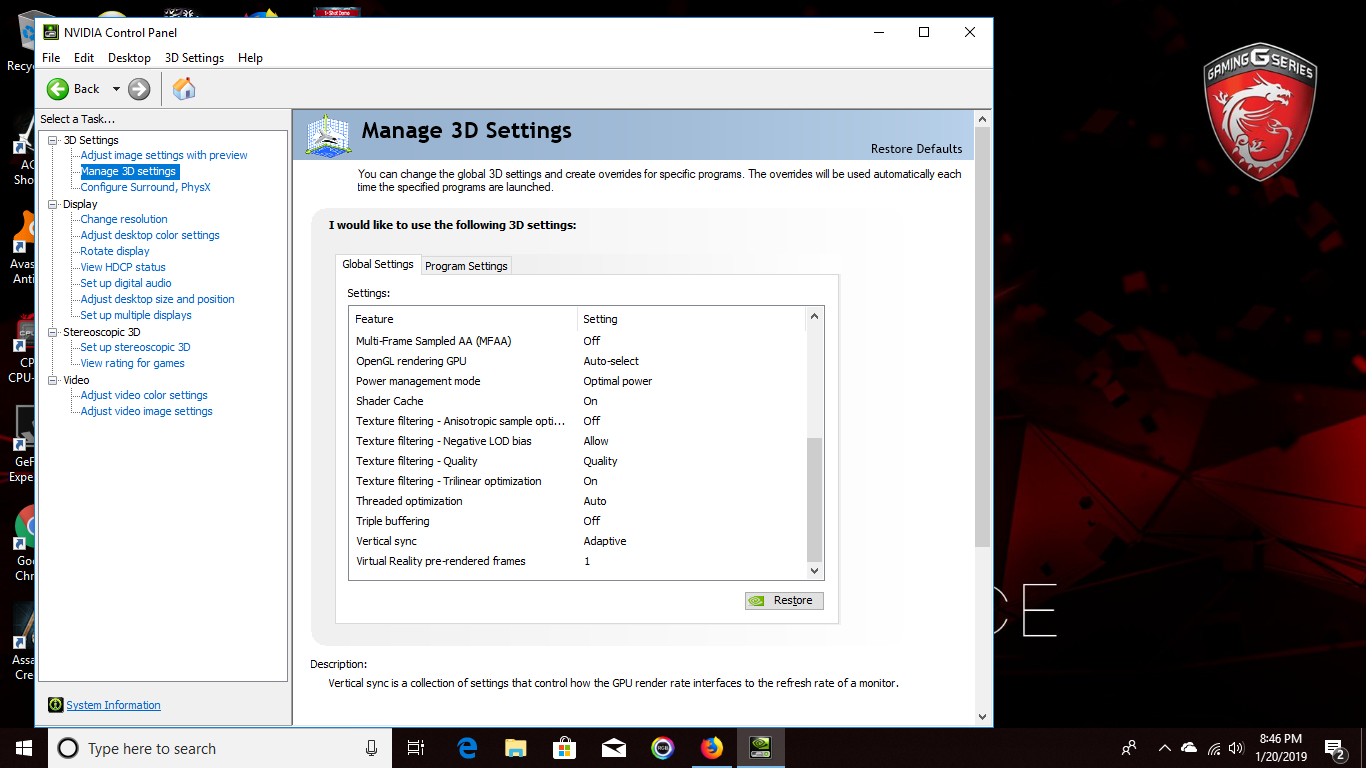This screenshot has height=768, width=1366.
Task: Open Adjust desktop size and position
Action: point(157,299)
